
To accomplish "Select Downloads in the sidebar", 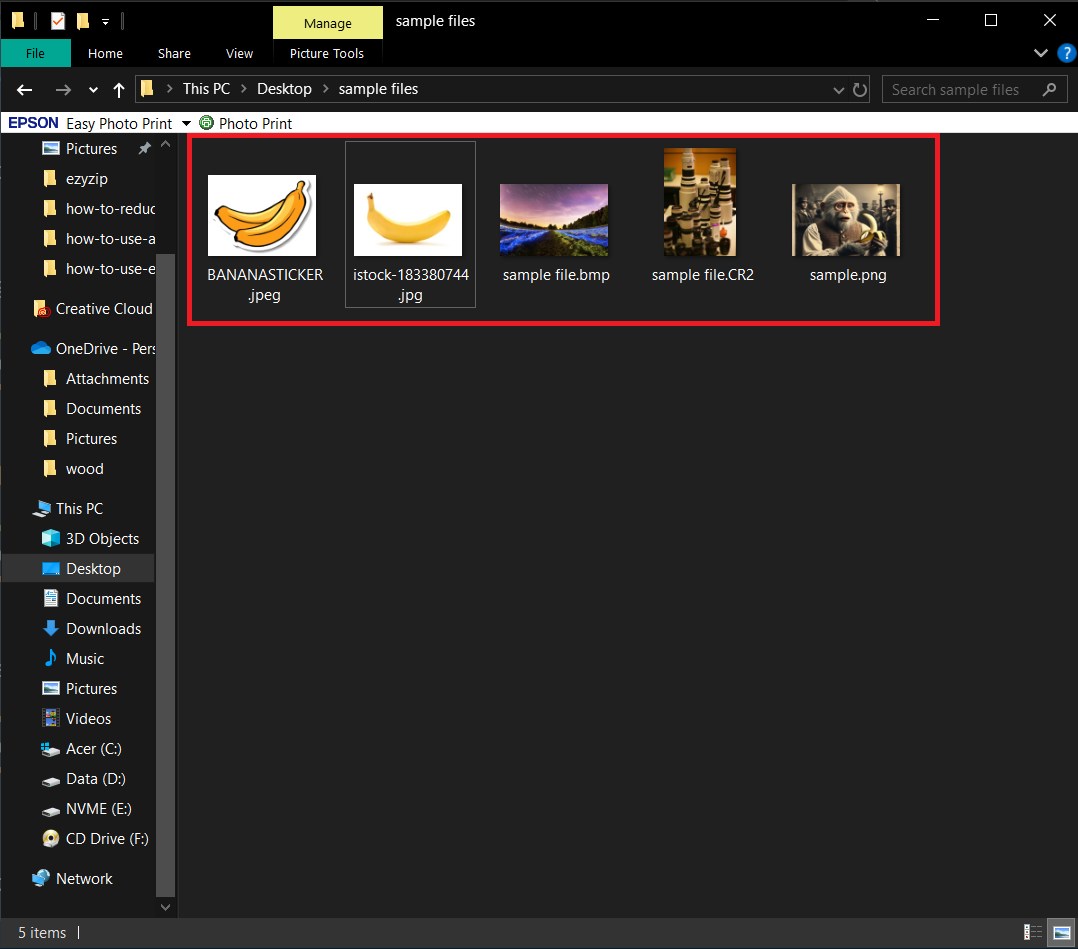I will (101, 628).
